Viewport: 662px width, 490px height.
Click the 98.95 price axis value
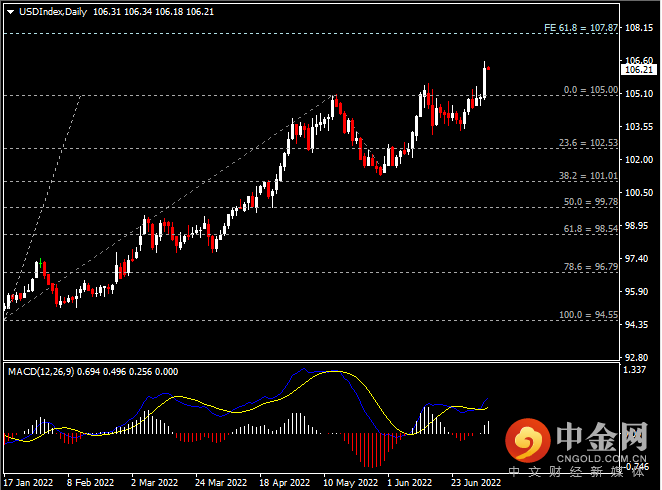coord(636,226)
